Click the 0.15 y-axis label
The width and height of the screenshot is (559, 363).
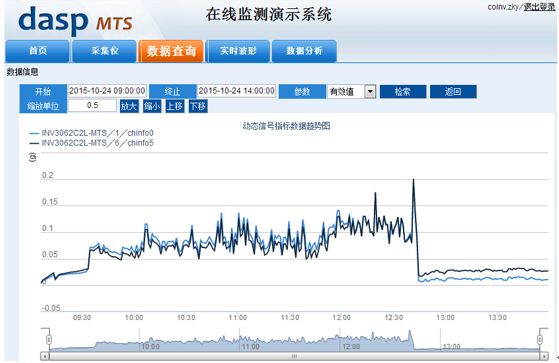(x=50, y=202)
